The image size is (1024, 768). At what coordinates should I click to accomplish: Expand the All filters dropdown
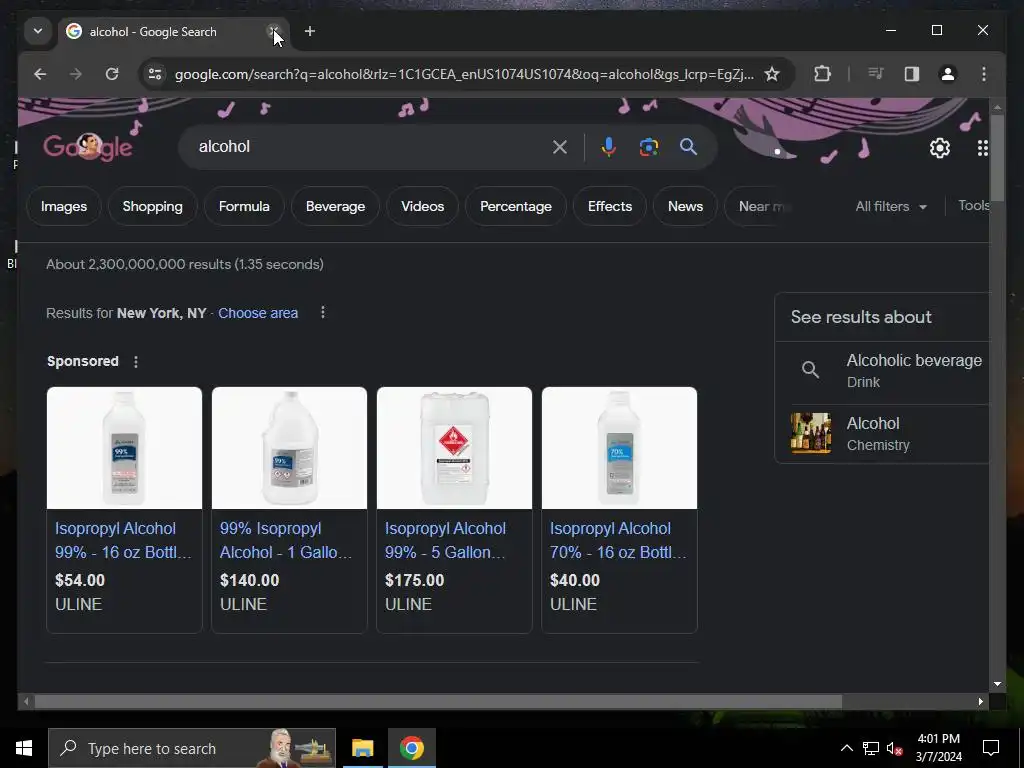tap(891, 206)
